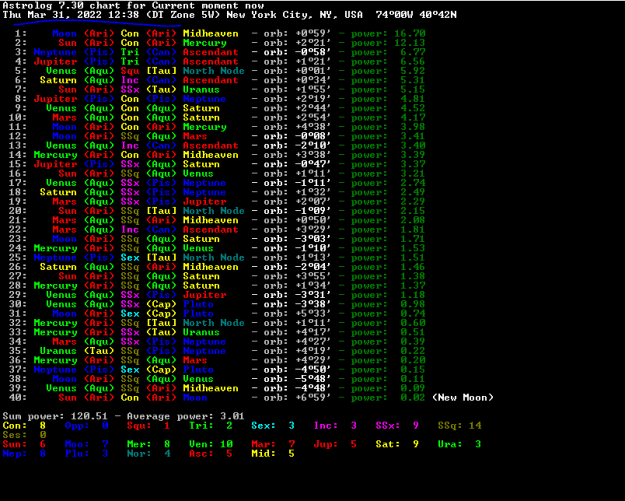Click the 'Opp: 0' aspect count

click(86, 426)
